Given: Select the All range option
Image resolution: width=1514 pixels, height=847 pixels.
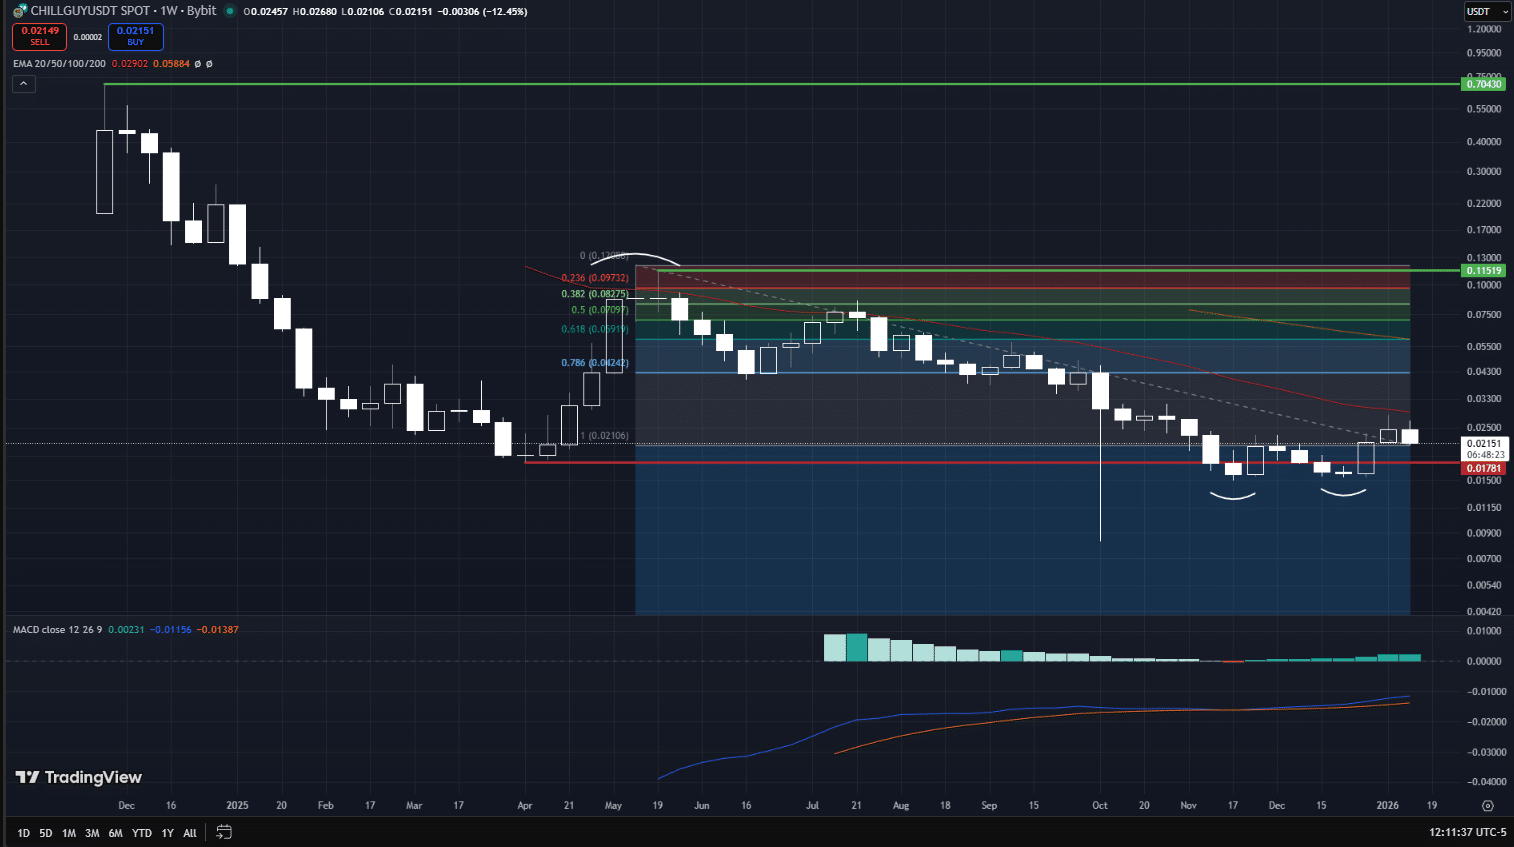Looking at the screenshot, I should click(189, 832).
